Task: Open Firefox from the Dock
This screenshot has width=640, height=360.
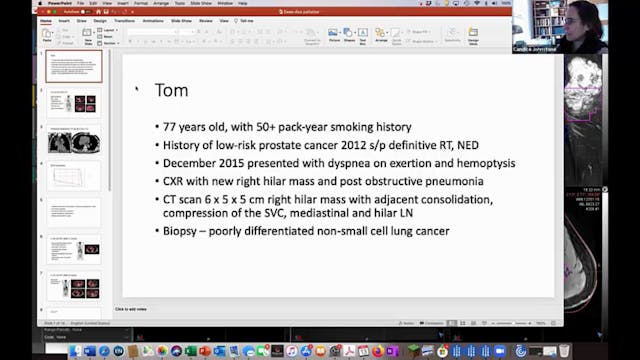Action: pos(377,351)
